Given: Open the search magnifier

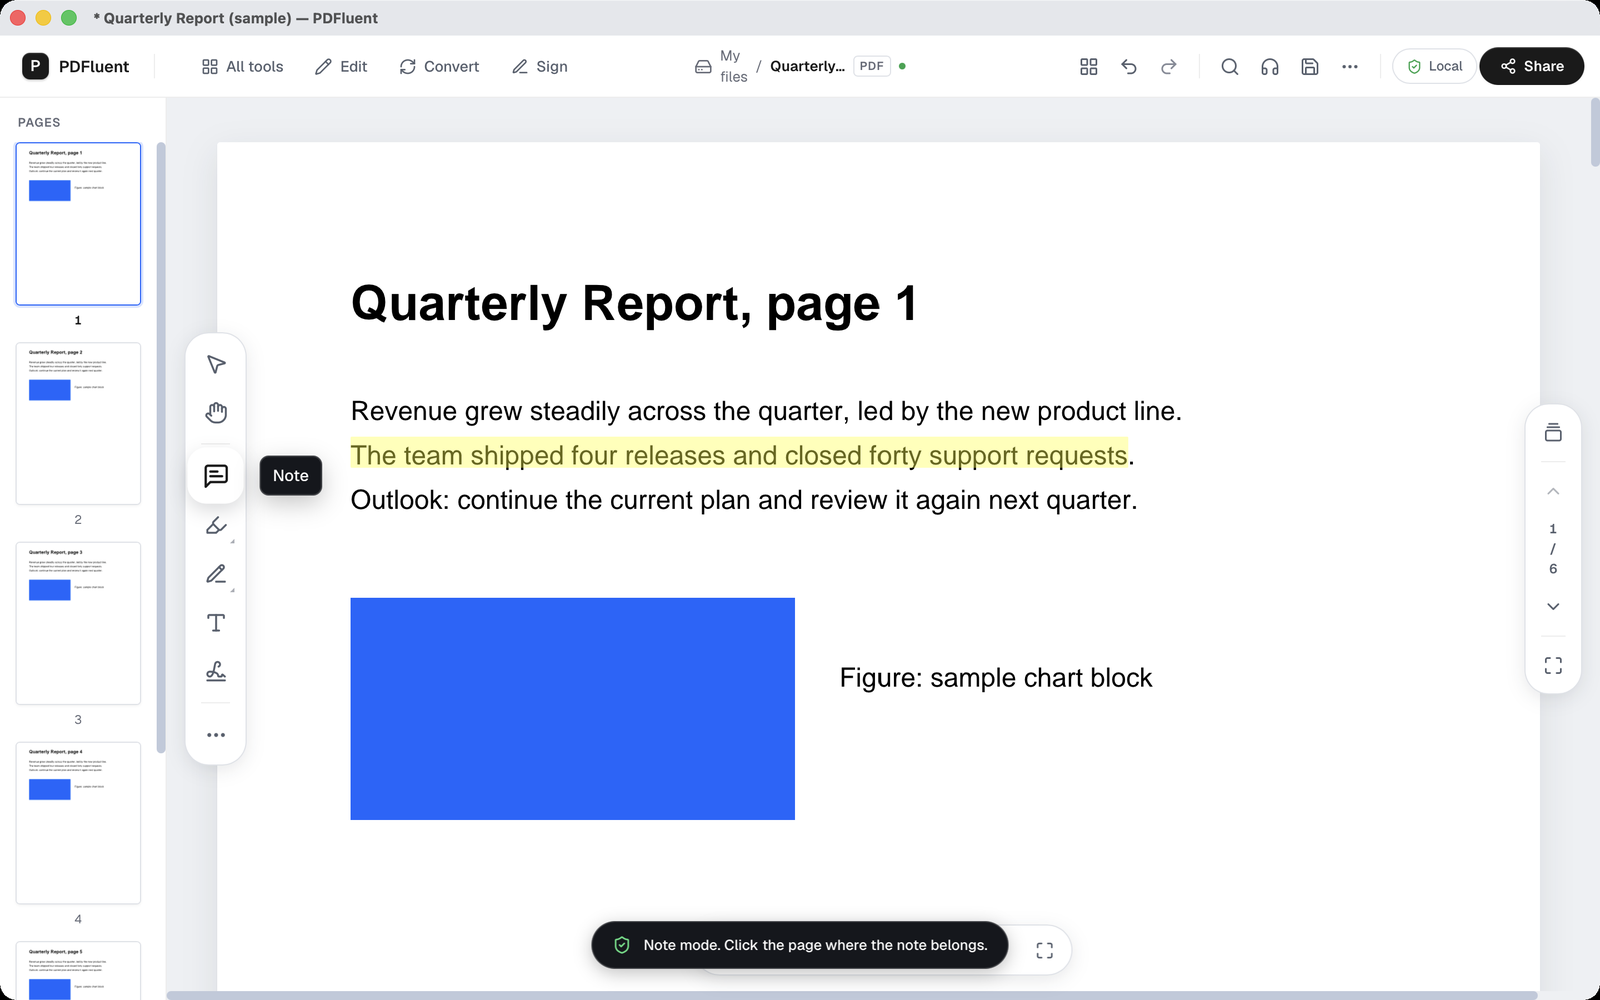Looking at the screenshot, I should point(1230,66).
